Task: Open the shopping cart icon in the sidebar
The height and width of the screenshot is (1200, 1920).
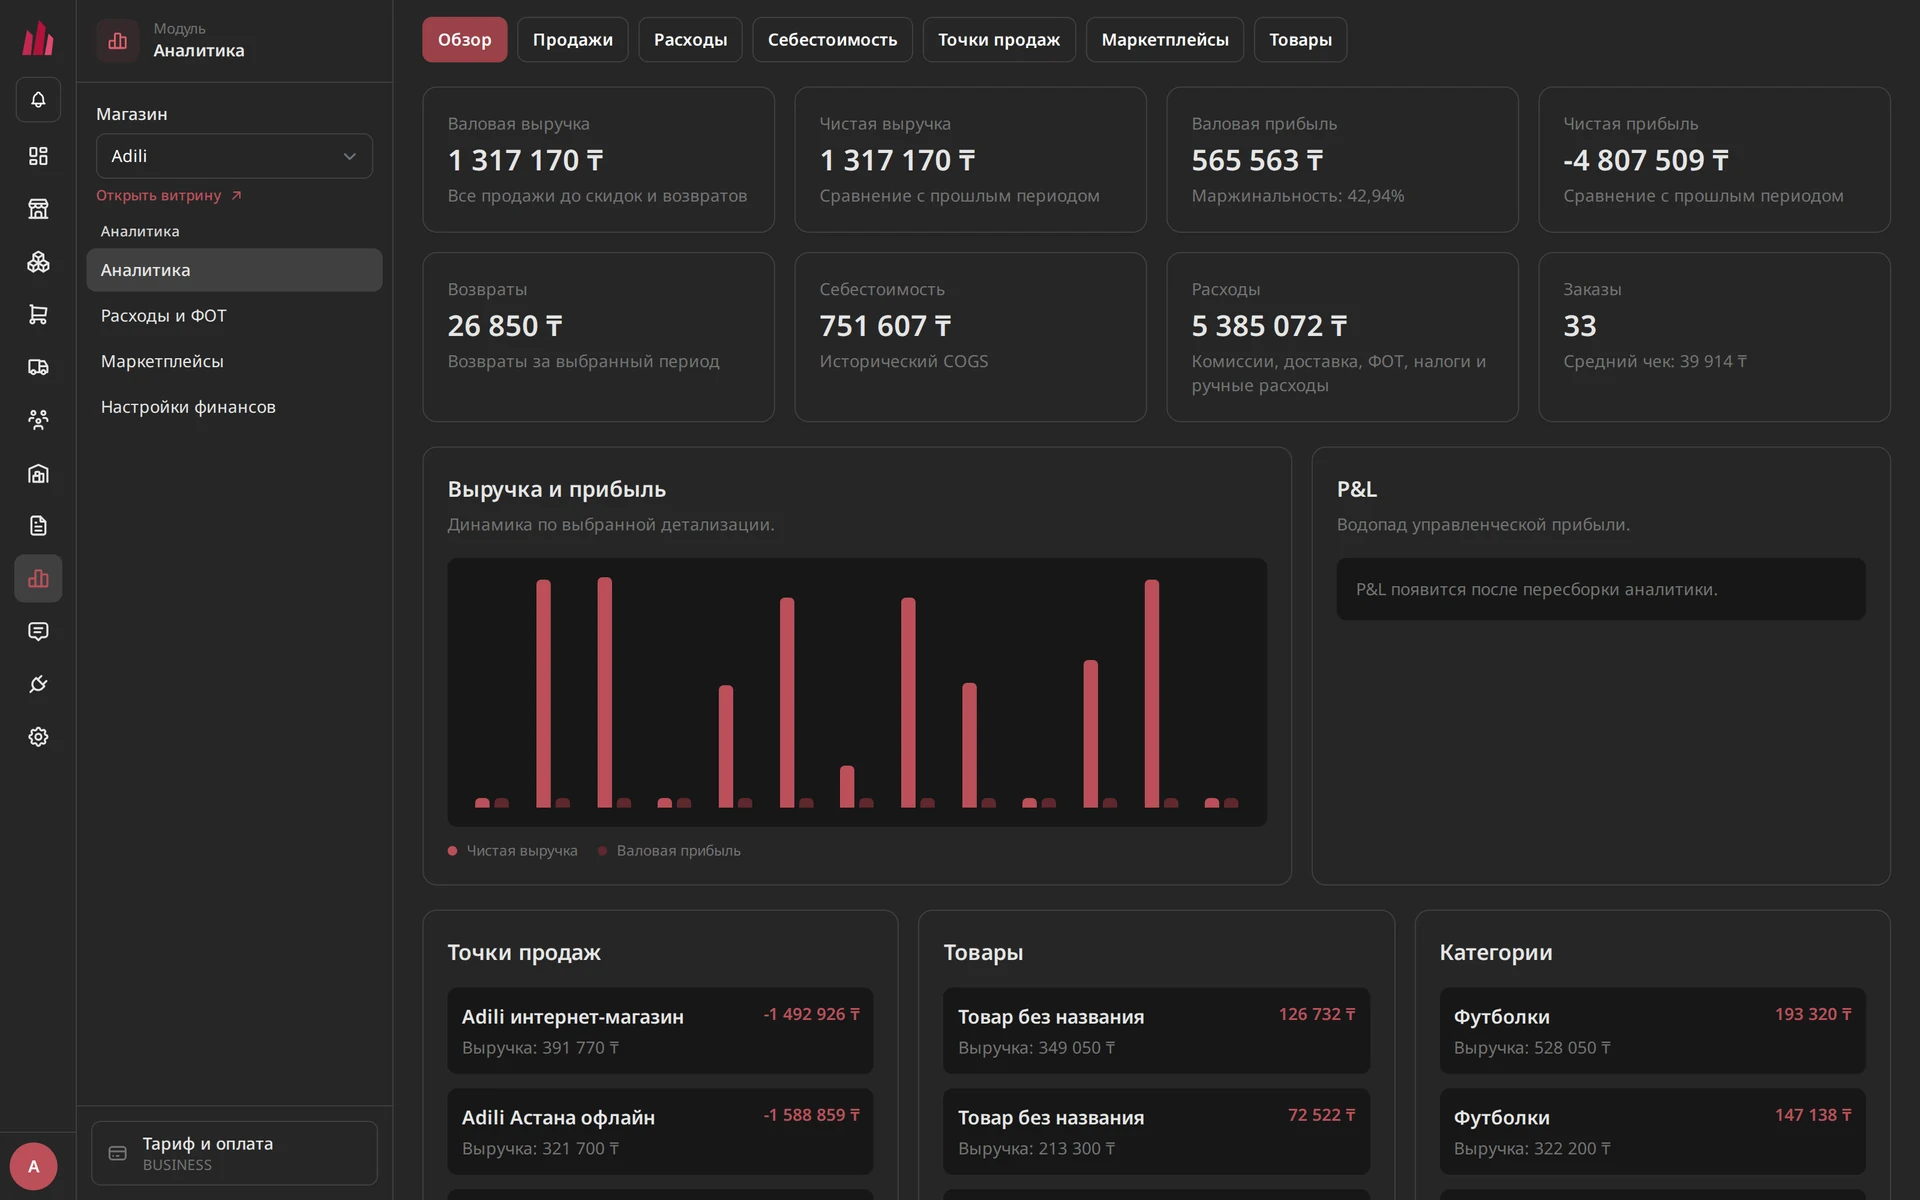Action: click(38, 315)
